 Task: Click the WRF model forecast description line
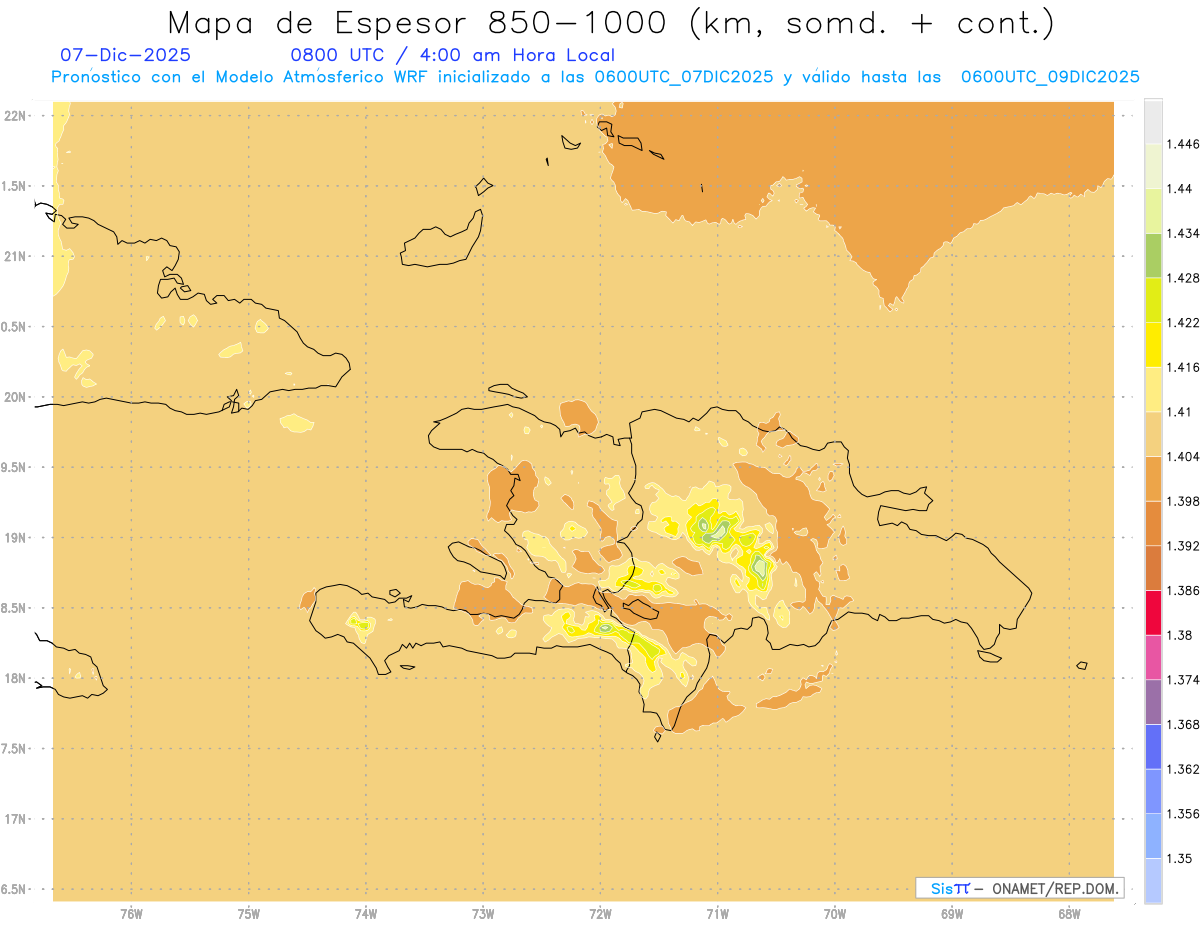click(x=595, y=77)
